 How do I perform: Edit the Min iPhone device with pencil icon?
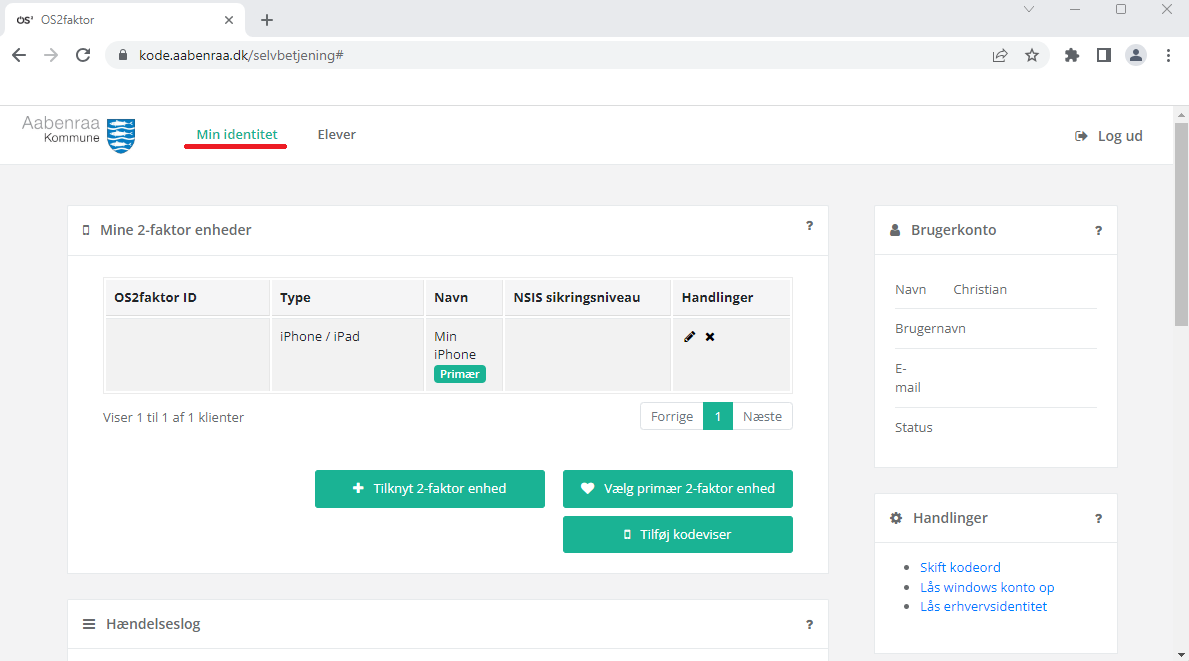pos(689,337)
